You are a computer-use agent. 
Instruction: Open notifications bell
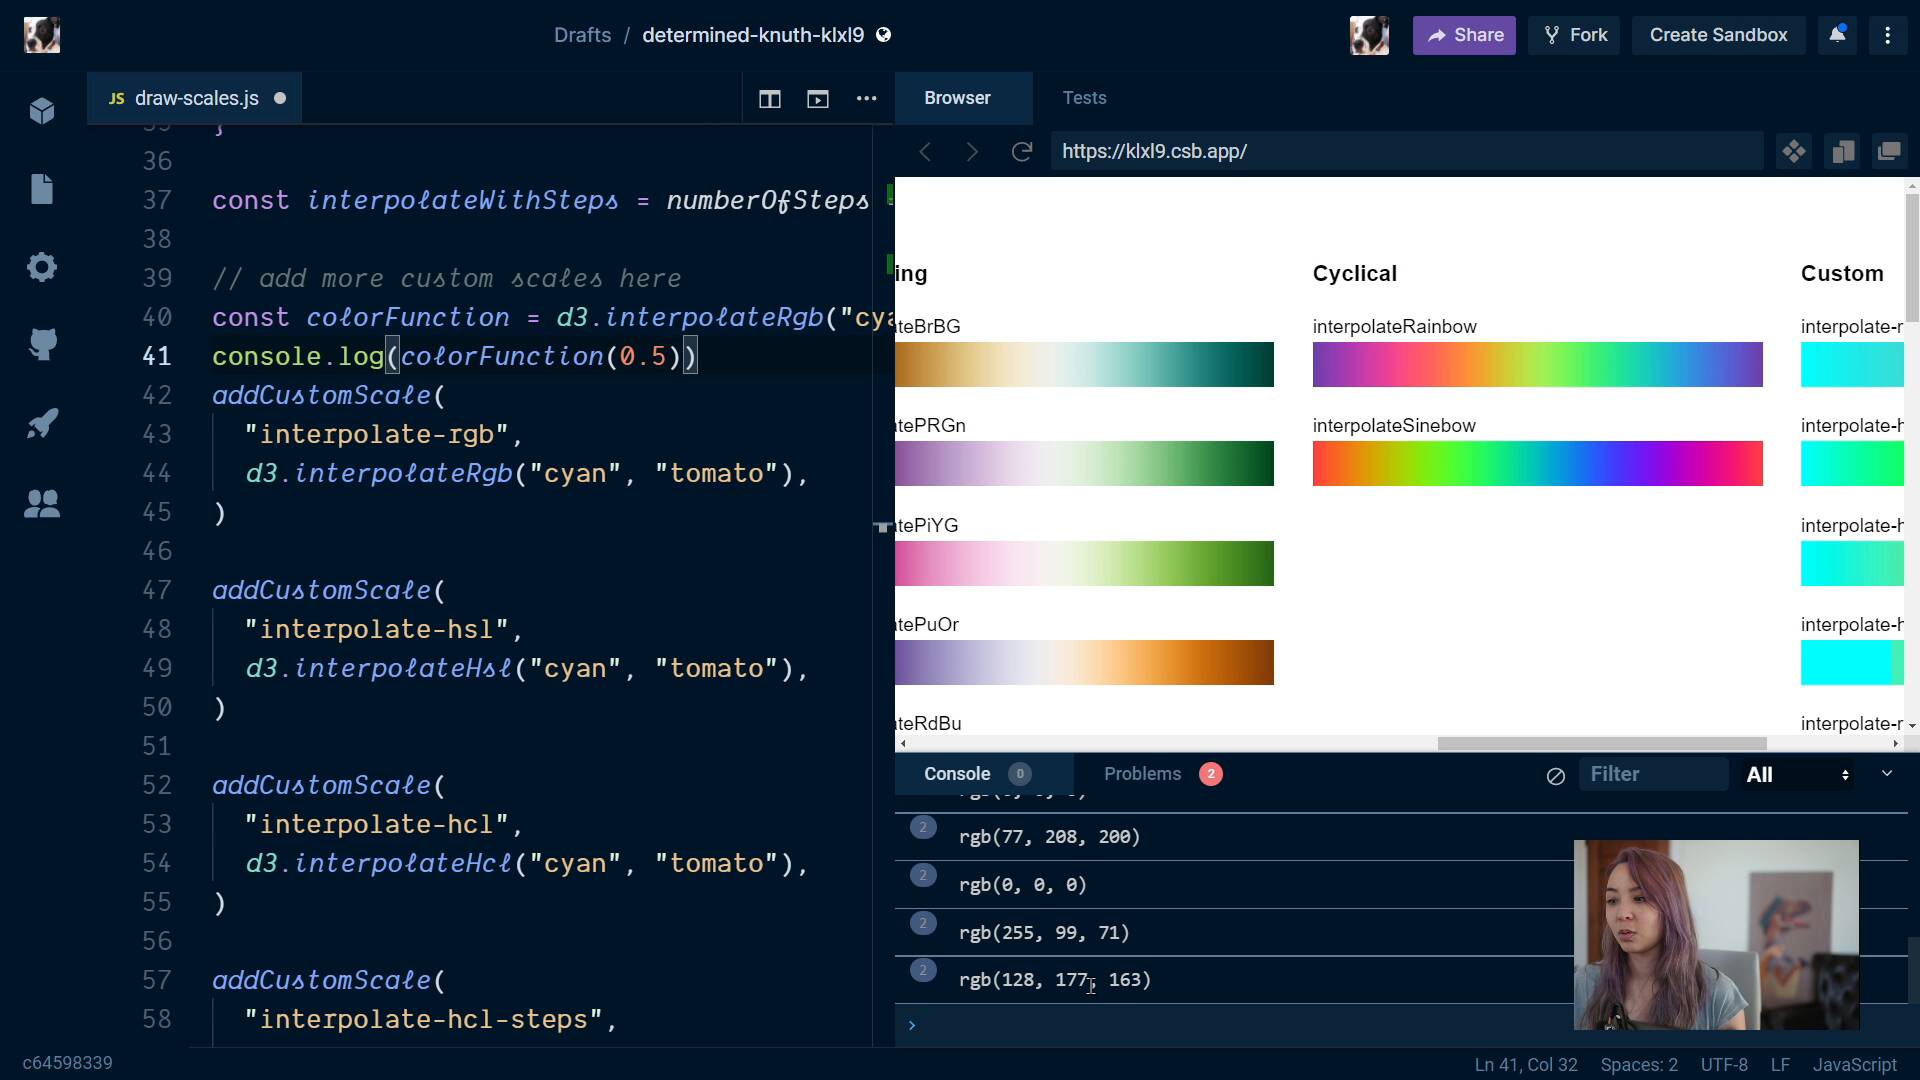coord(1837,35)
